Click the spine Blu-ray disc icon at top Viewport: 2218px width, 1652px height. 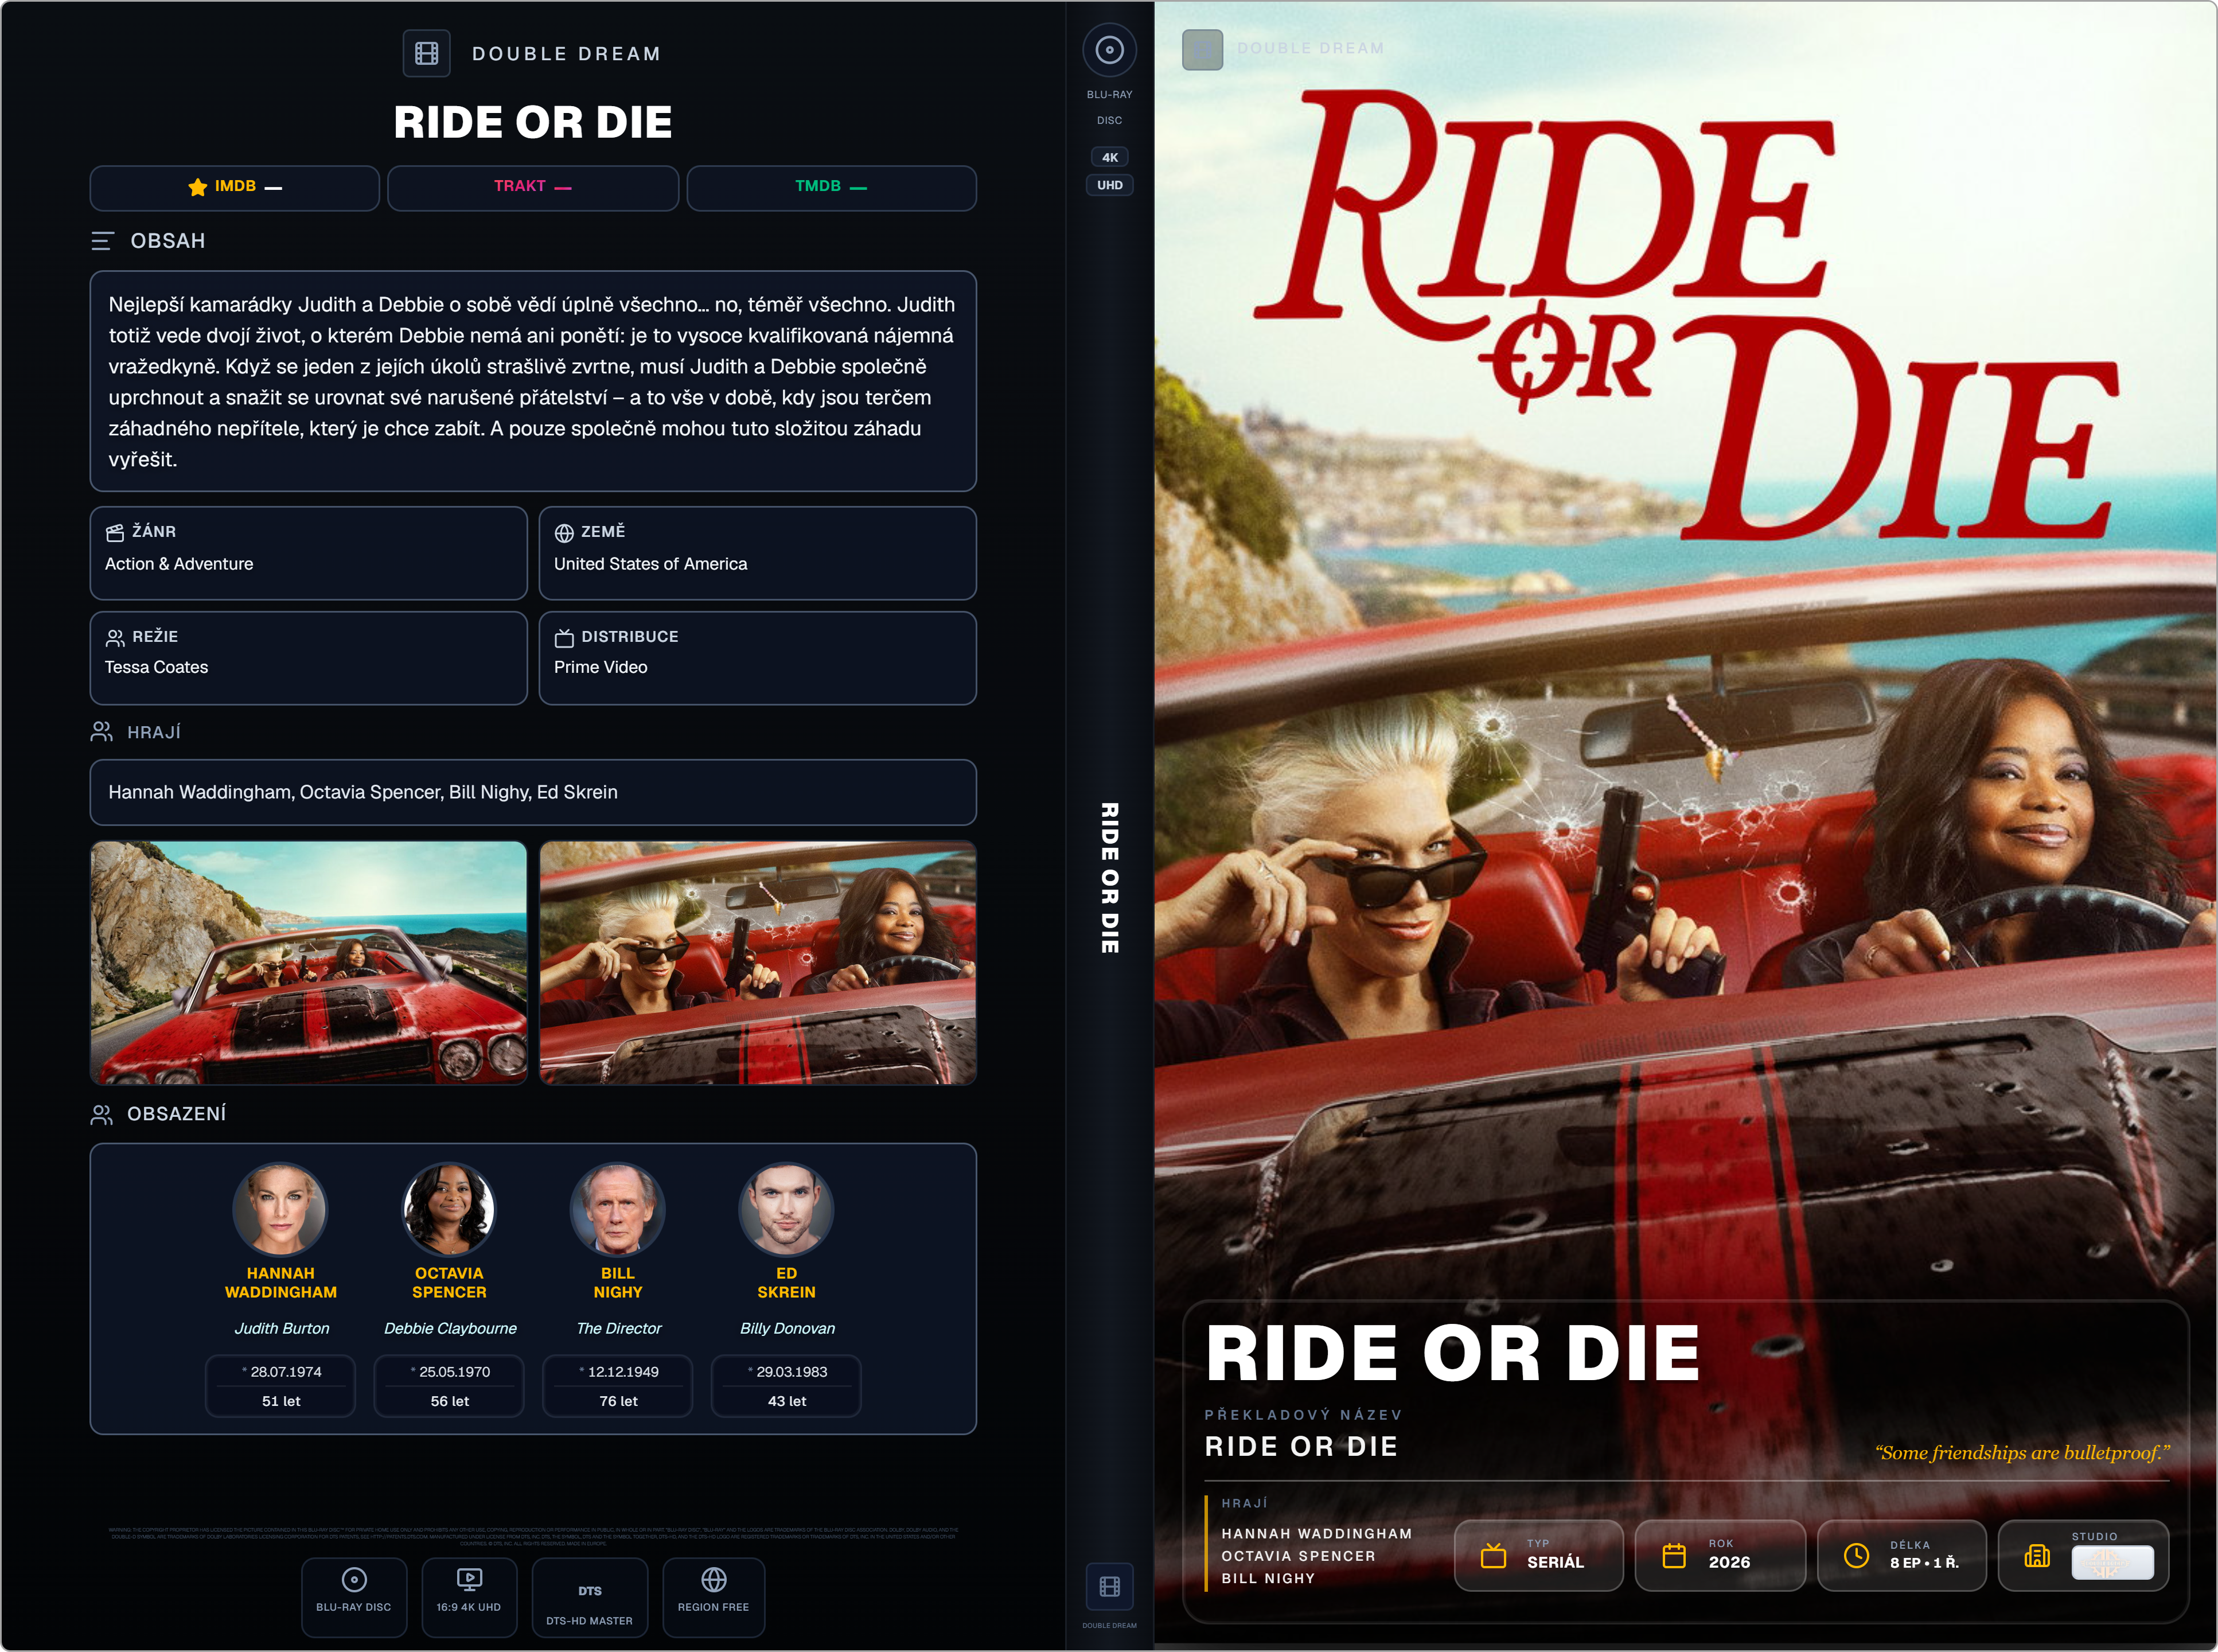tap(1109, 50)
